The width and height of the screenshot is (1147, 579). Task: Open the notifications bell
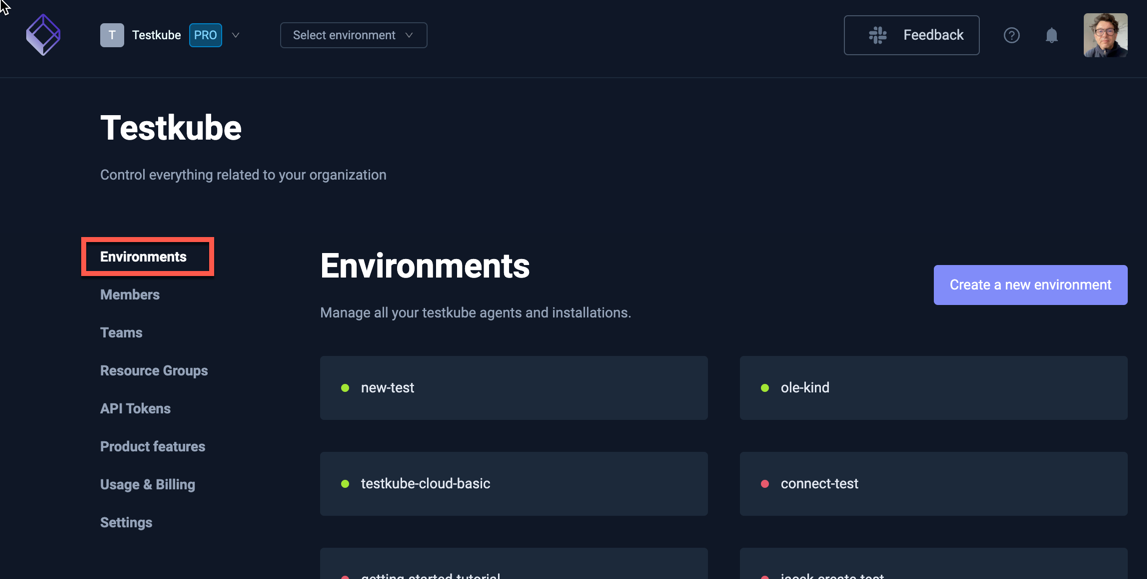coord(1052,35)
